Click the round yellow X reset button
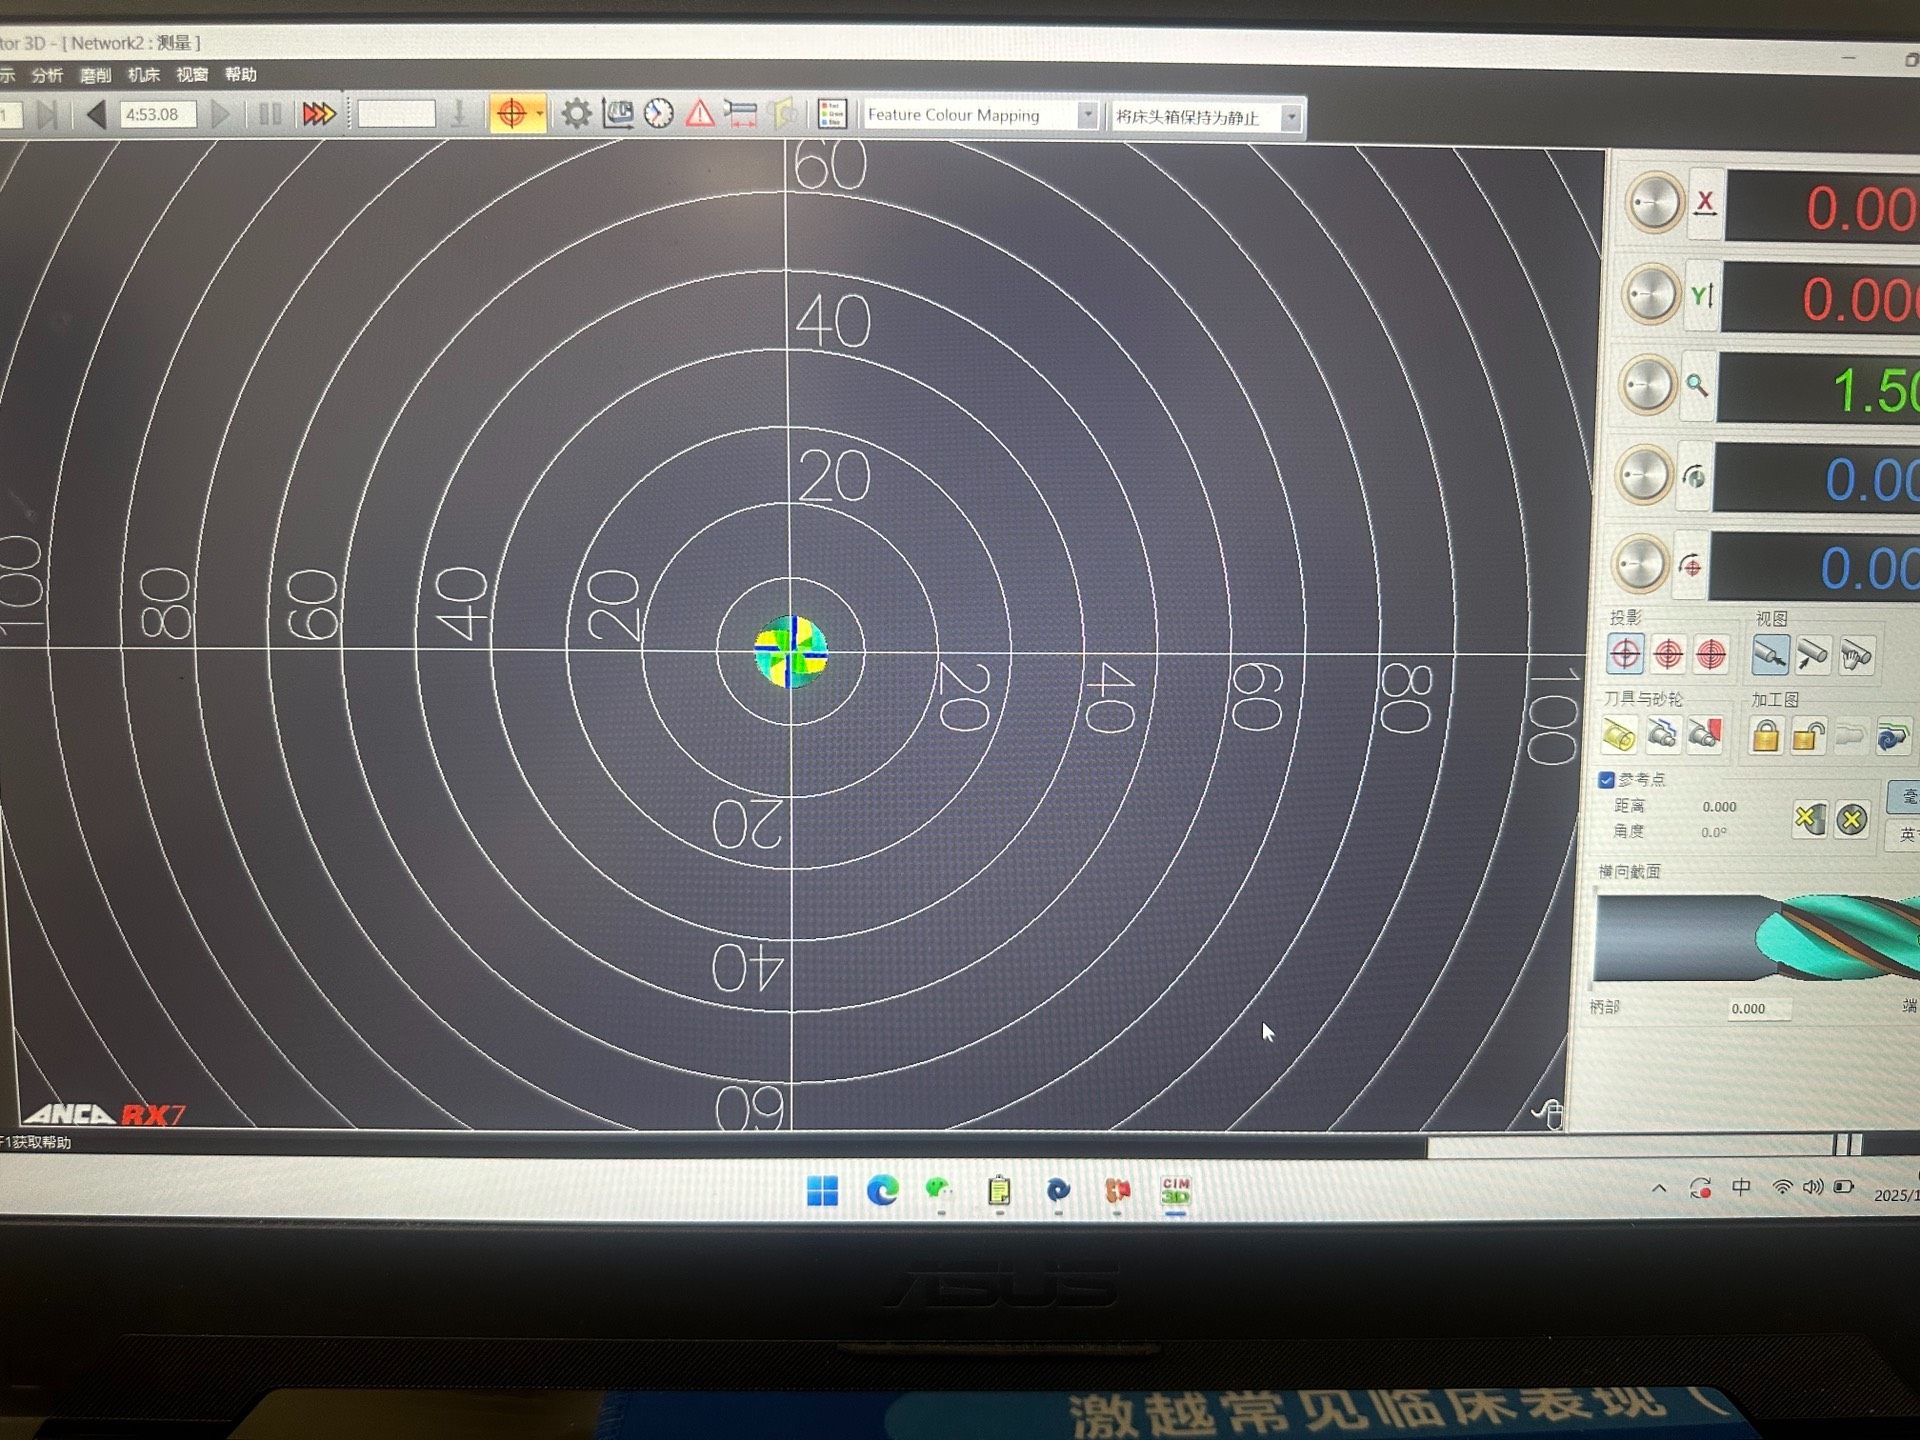Screen dimensions: 1920x1440 1851,820
